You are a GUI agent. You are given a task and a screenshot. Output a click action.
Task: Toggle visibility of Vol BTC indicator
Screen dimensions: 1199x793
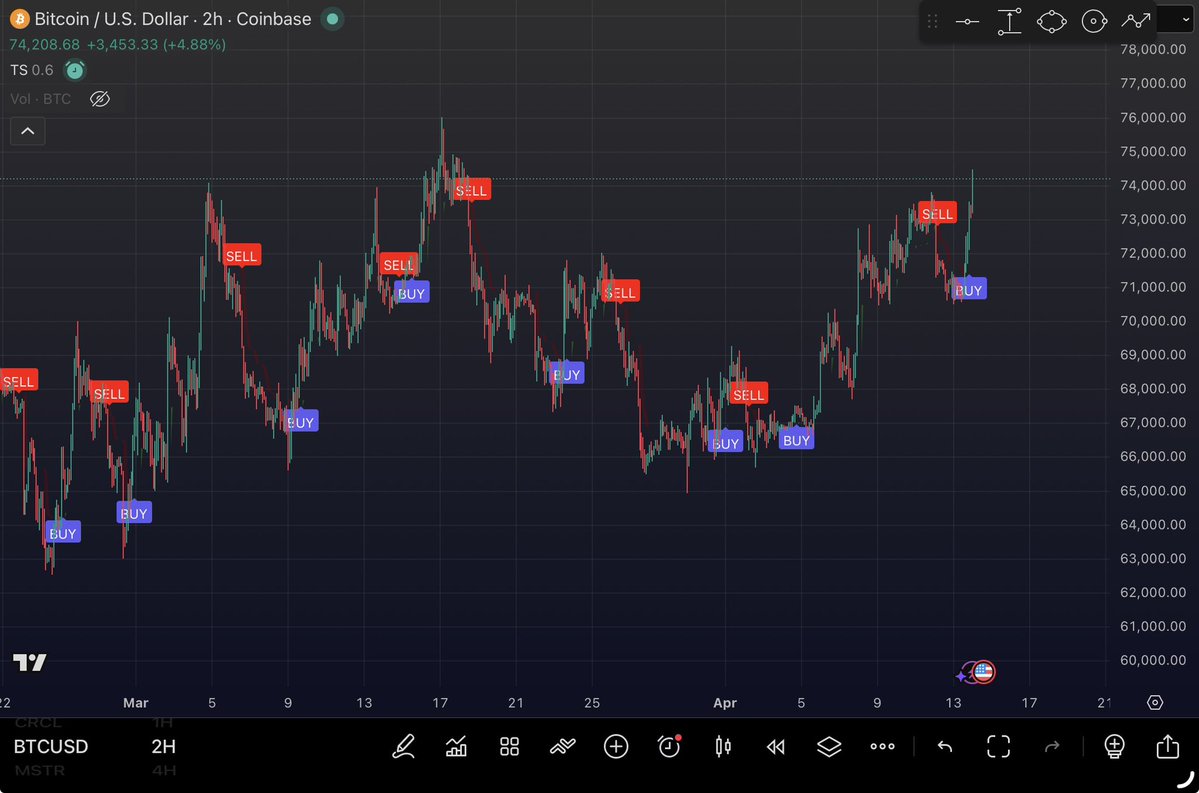point(99,99)
